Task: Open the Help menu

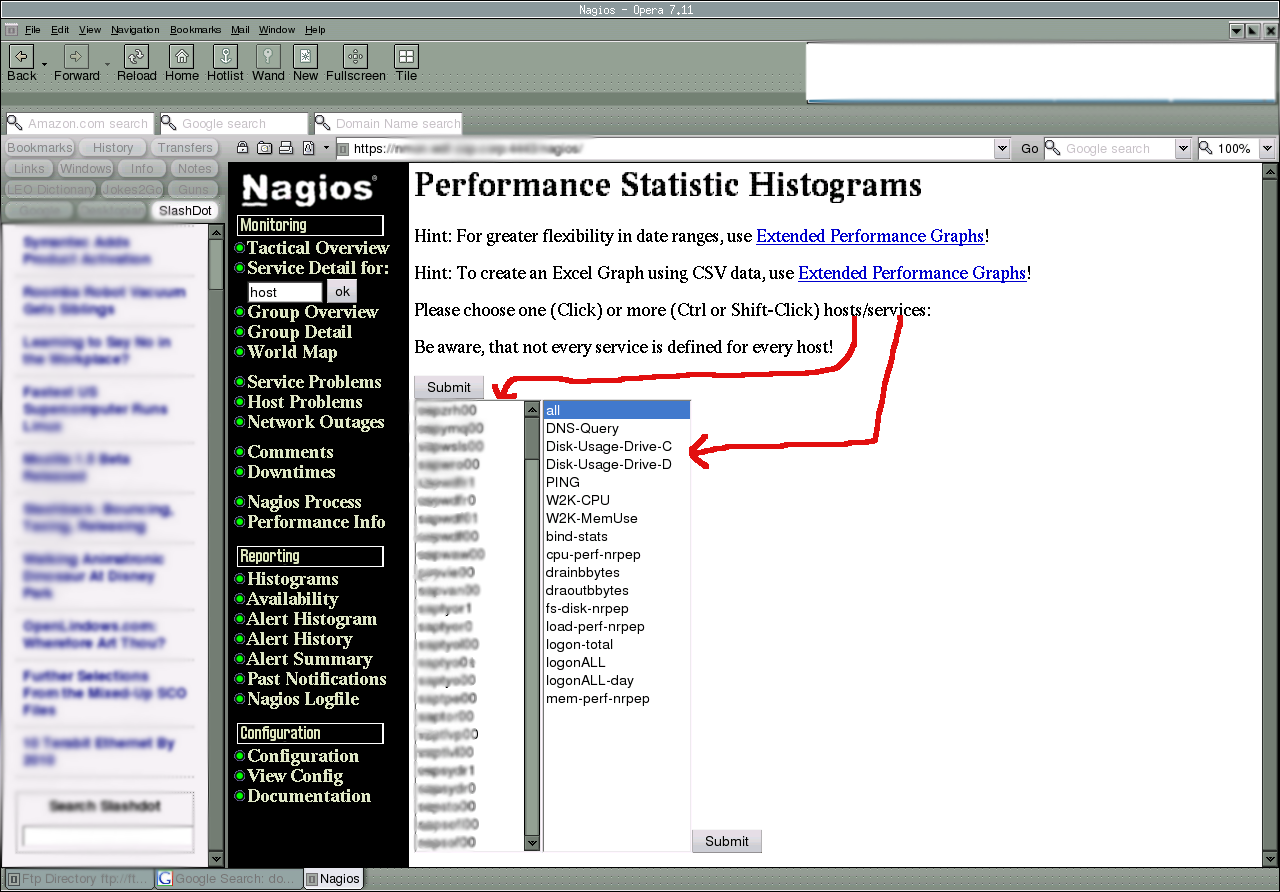Action: coord(315,30)
